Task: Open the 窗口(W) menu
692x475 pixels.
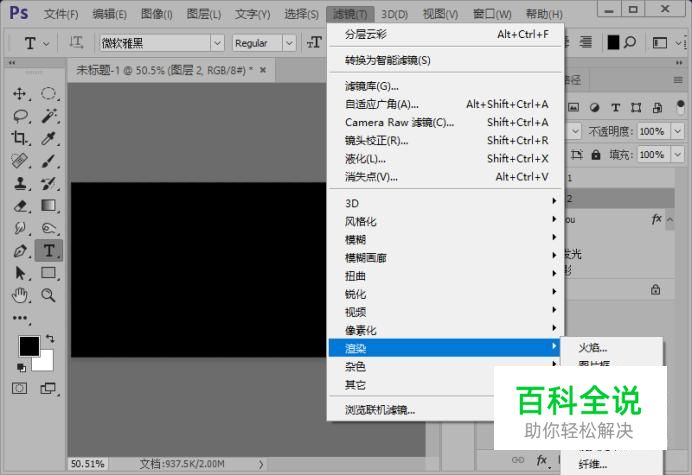Action: (x=492, y=14)
